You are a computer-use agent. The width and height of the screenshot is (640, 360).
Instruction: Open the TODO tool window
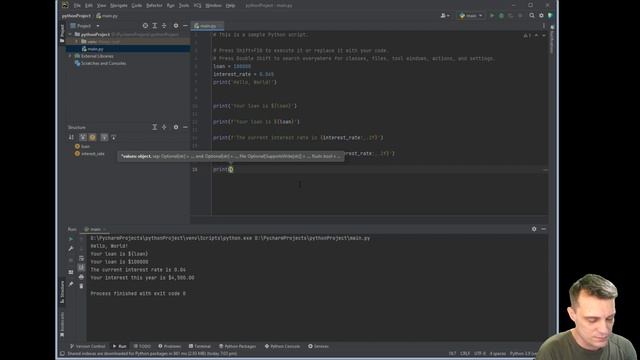tap(142, 346)
